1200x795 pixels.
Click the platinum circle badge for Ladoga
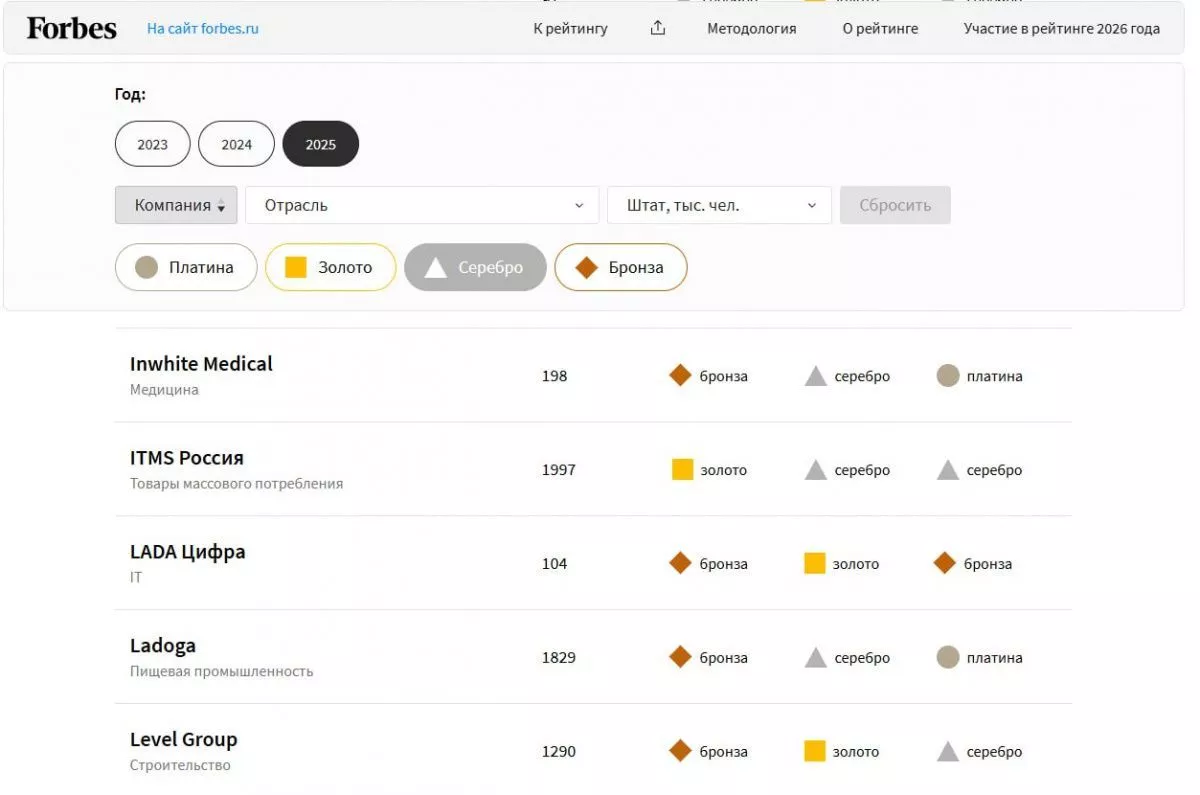[946, 657]
